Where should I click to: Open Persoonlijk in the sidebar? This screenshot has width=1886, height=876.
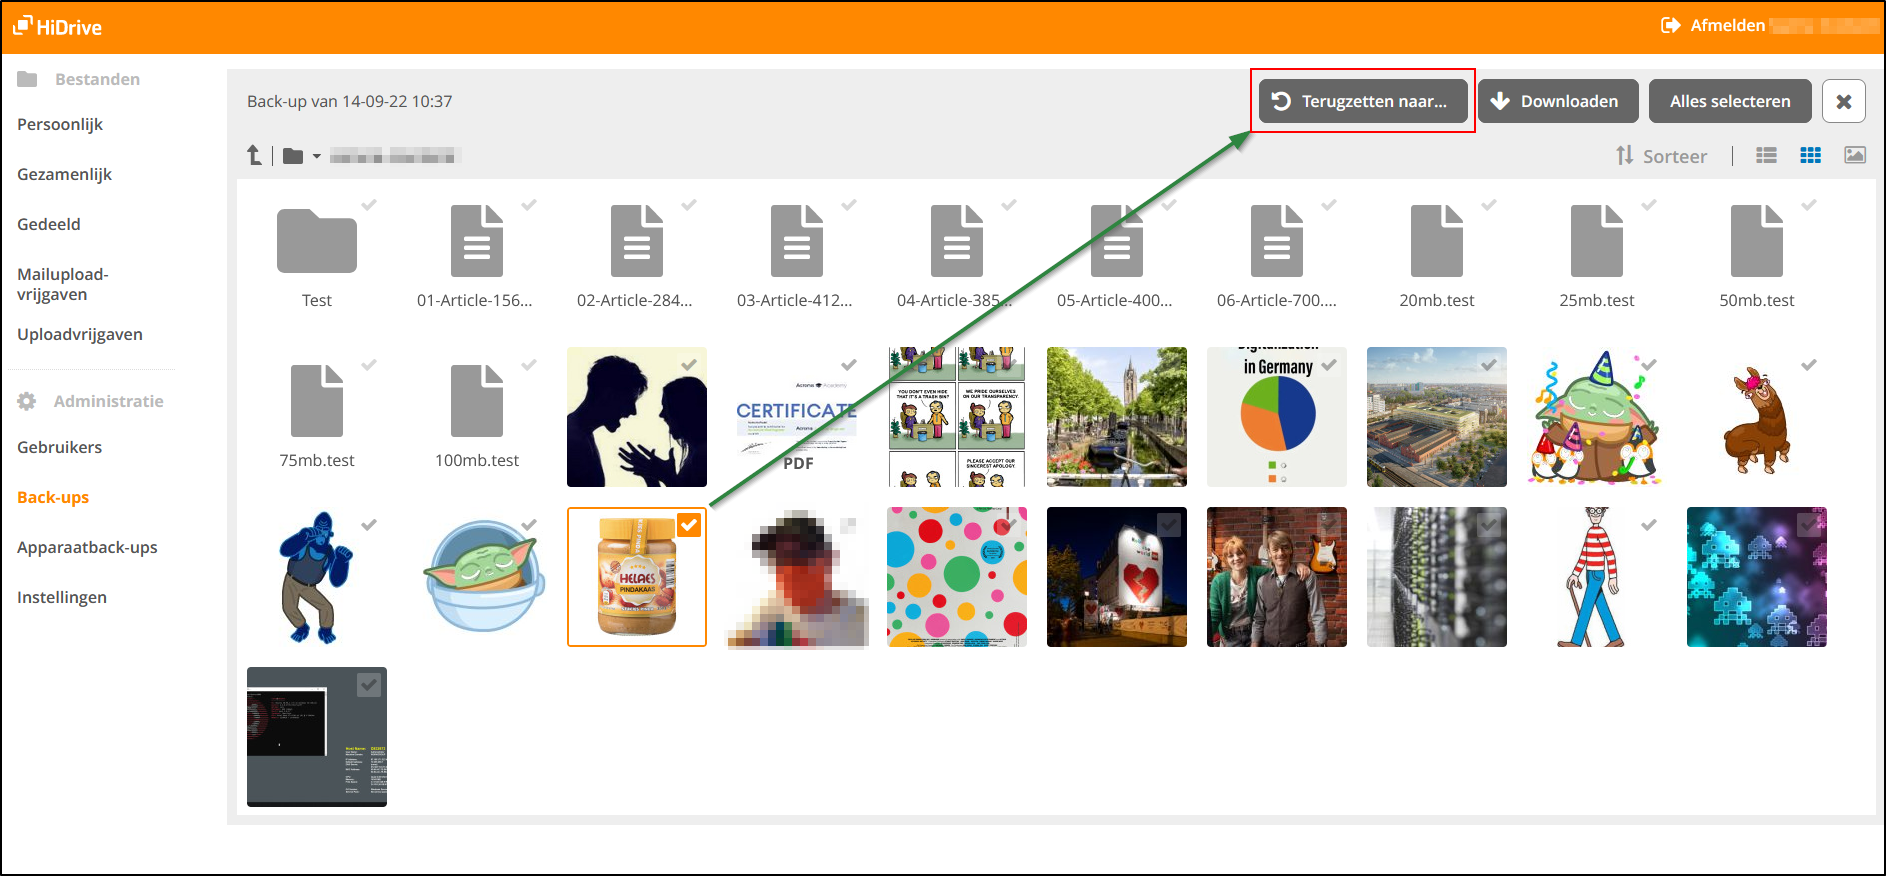coord(60,124)
